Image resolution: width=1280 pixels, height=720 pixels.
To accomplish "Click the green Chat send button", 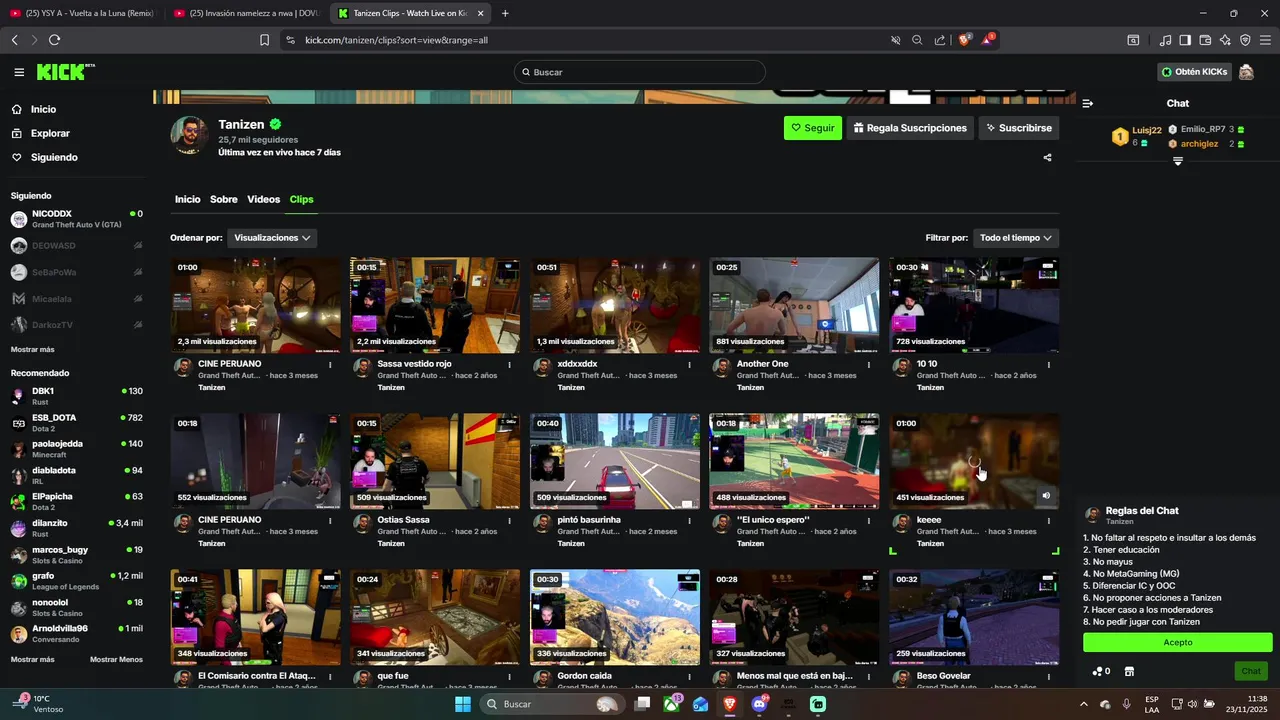I will click(x=1251, y=671).
